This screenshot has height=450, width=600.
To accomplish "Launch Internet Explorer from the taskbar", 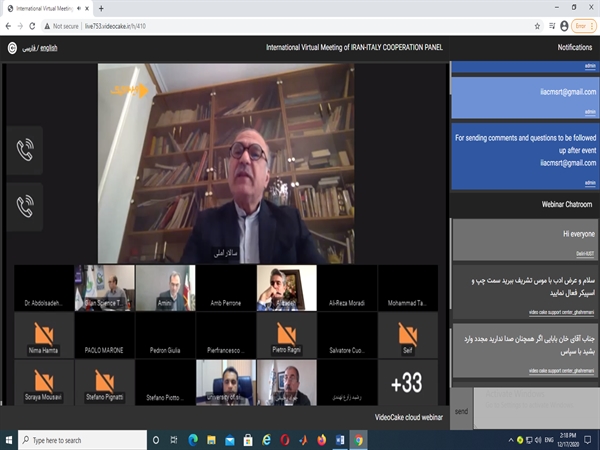I will [266, 440].
